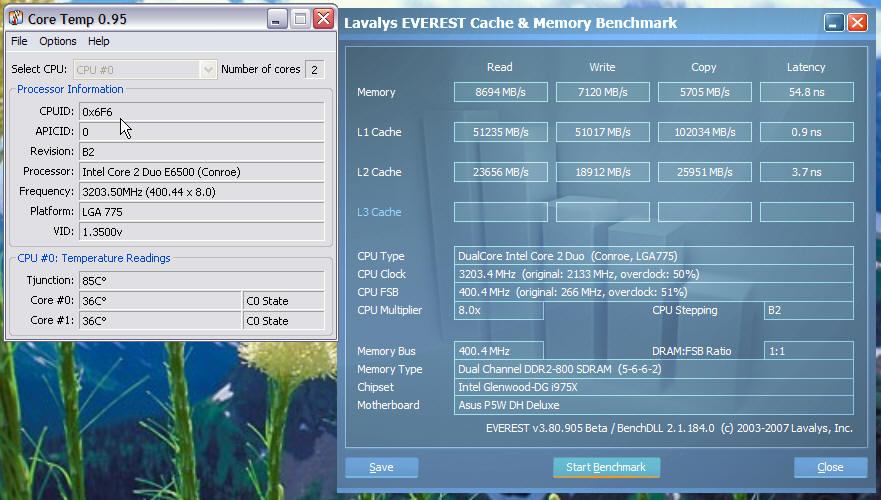This screenshot has width=881, height=500.
Task: Click the Tjunction field showing 85C°
Action: point(202,280)
